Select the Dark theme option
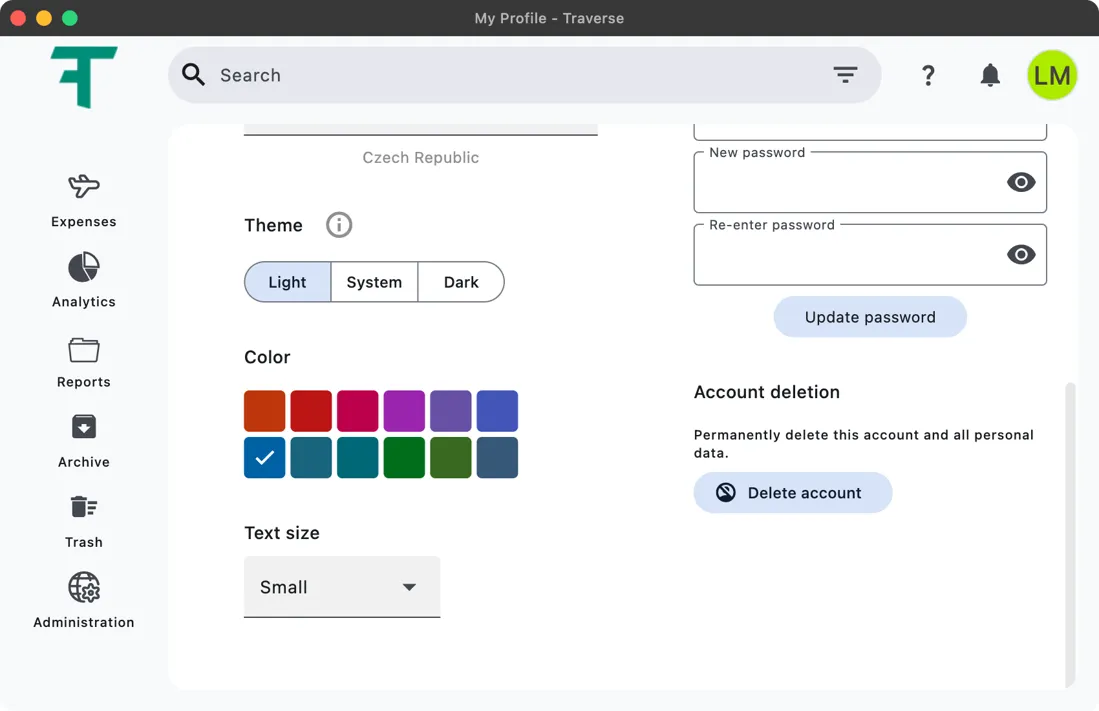The height and width of the screenshot is (711, 1099). [x=461, y=282]
